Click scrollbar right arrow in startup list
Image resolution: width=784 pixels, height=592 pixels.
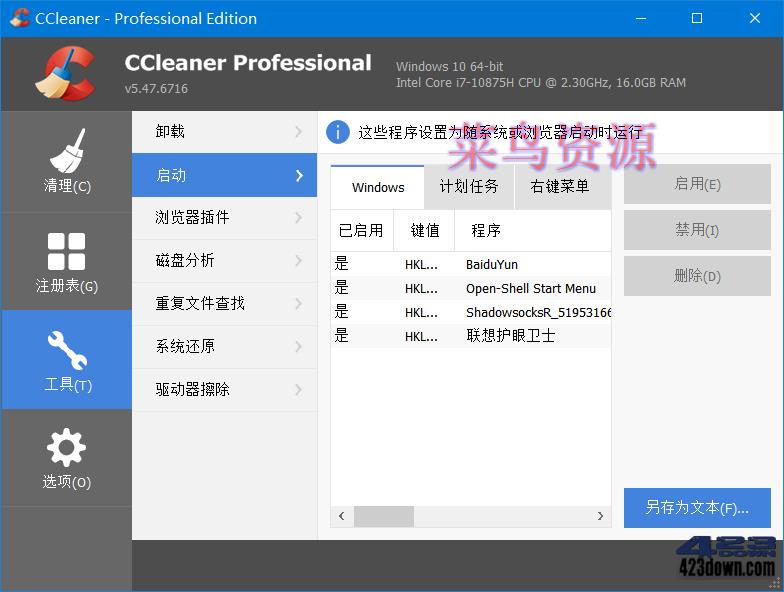point(600,516)
